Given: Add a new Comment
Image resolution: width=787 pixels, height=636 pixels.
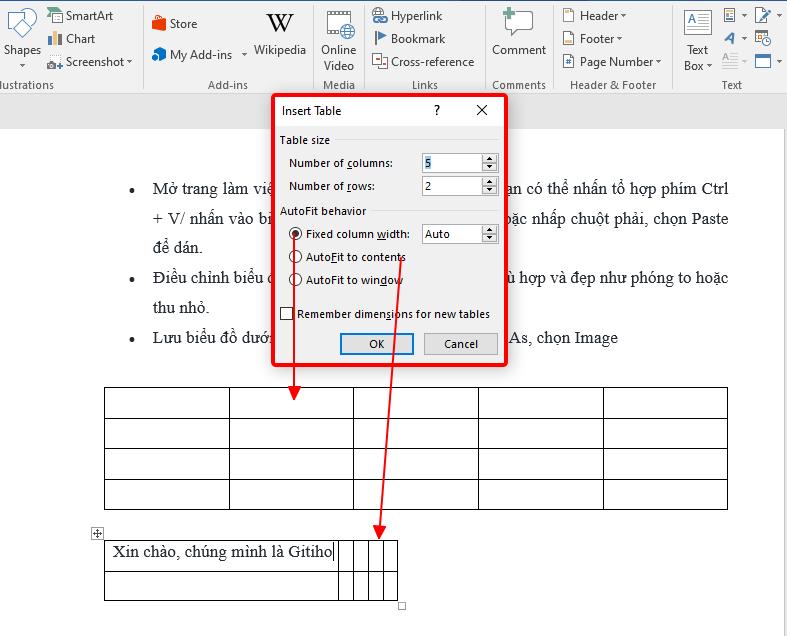Looking at the screenshot, I should point(518,32).
